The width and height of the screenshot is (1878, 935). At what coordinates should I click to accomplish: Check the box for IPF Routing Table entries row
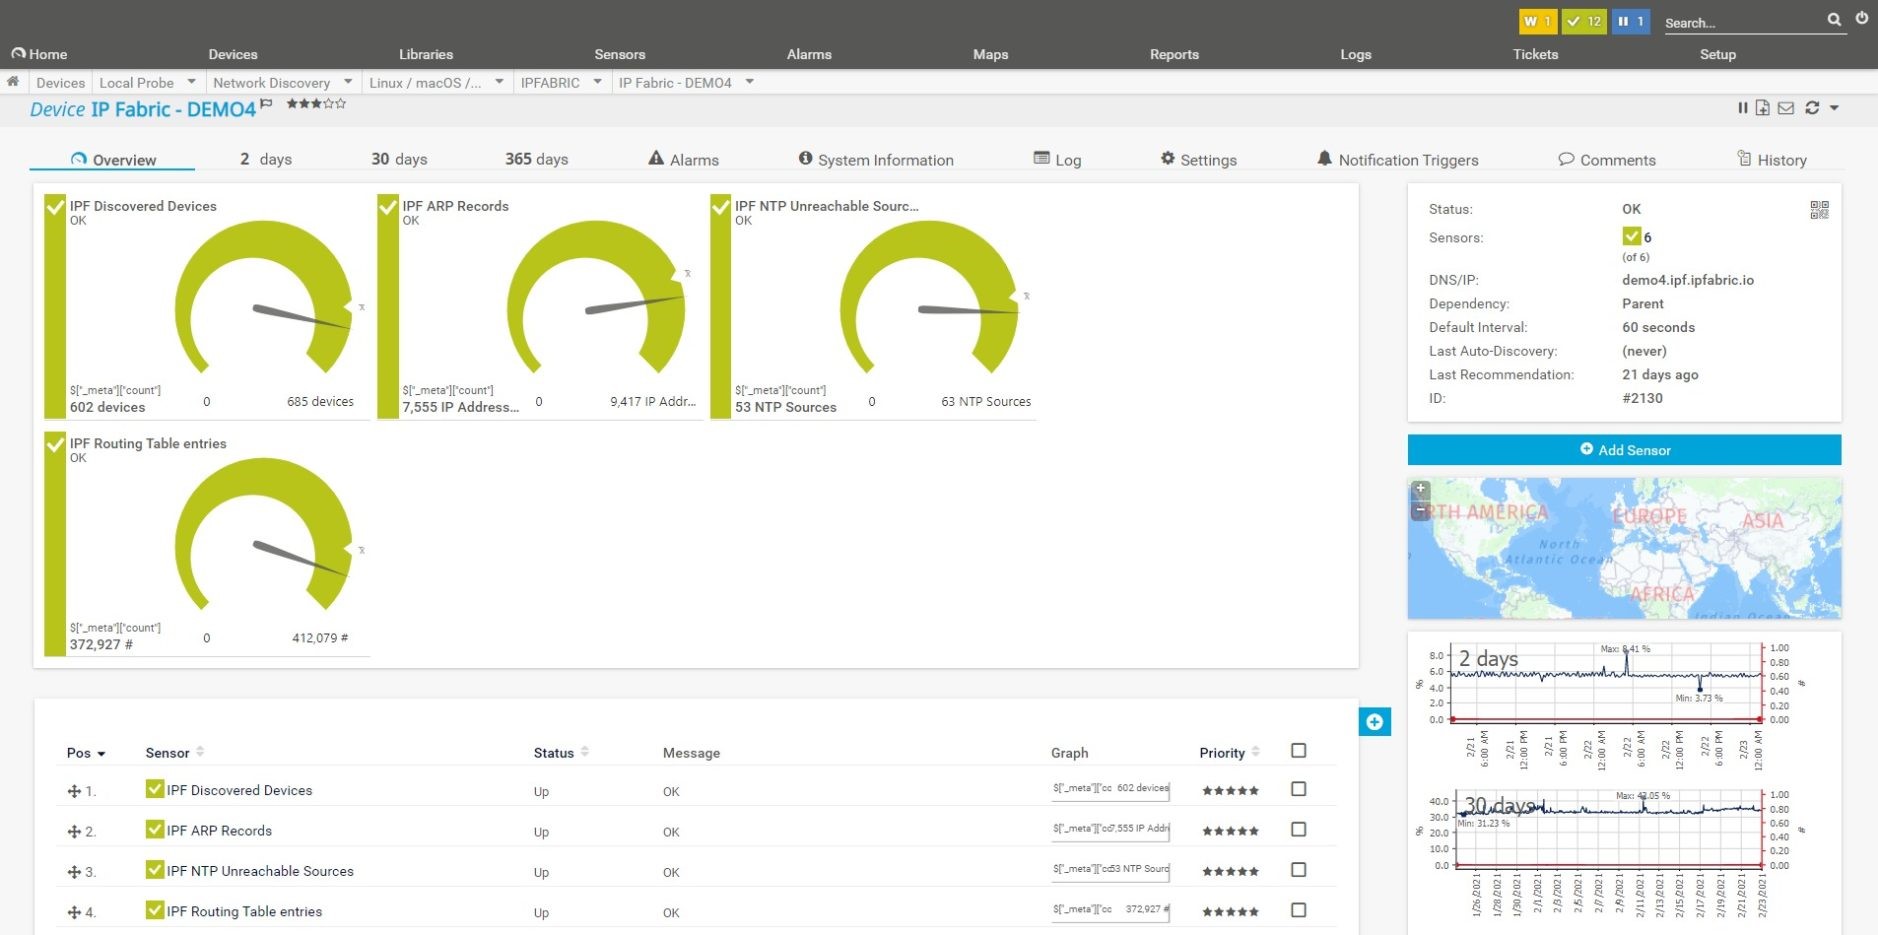pos(1298,910)
